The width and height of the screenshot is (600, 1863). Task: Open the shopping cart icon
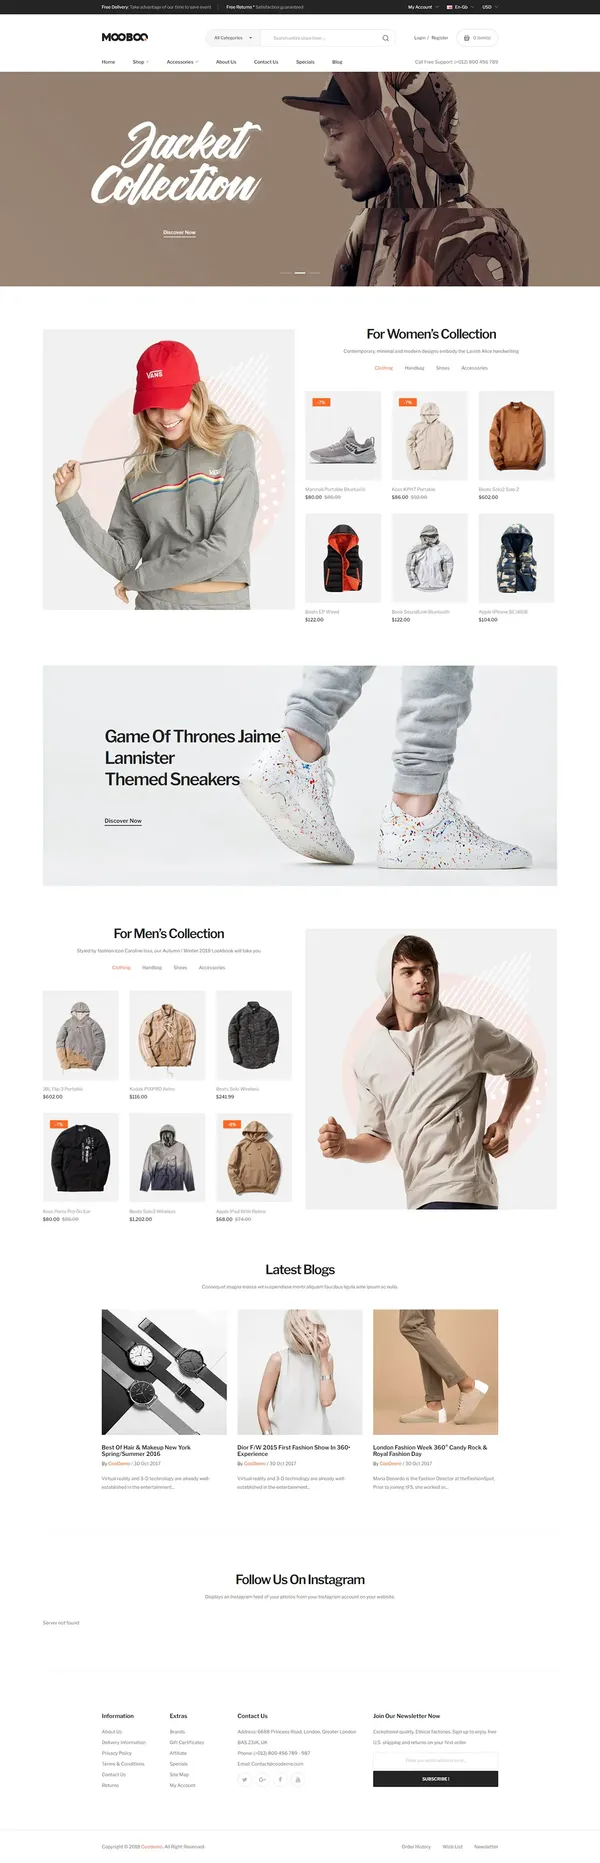click(x=467, y=38)
